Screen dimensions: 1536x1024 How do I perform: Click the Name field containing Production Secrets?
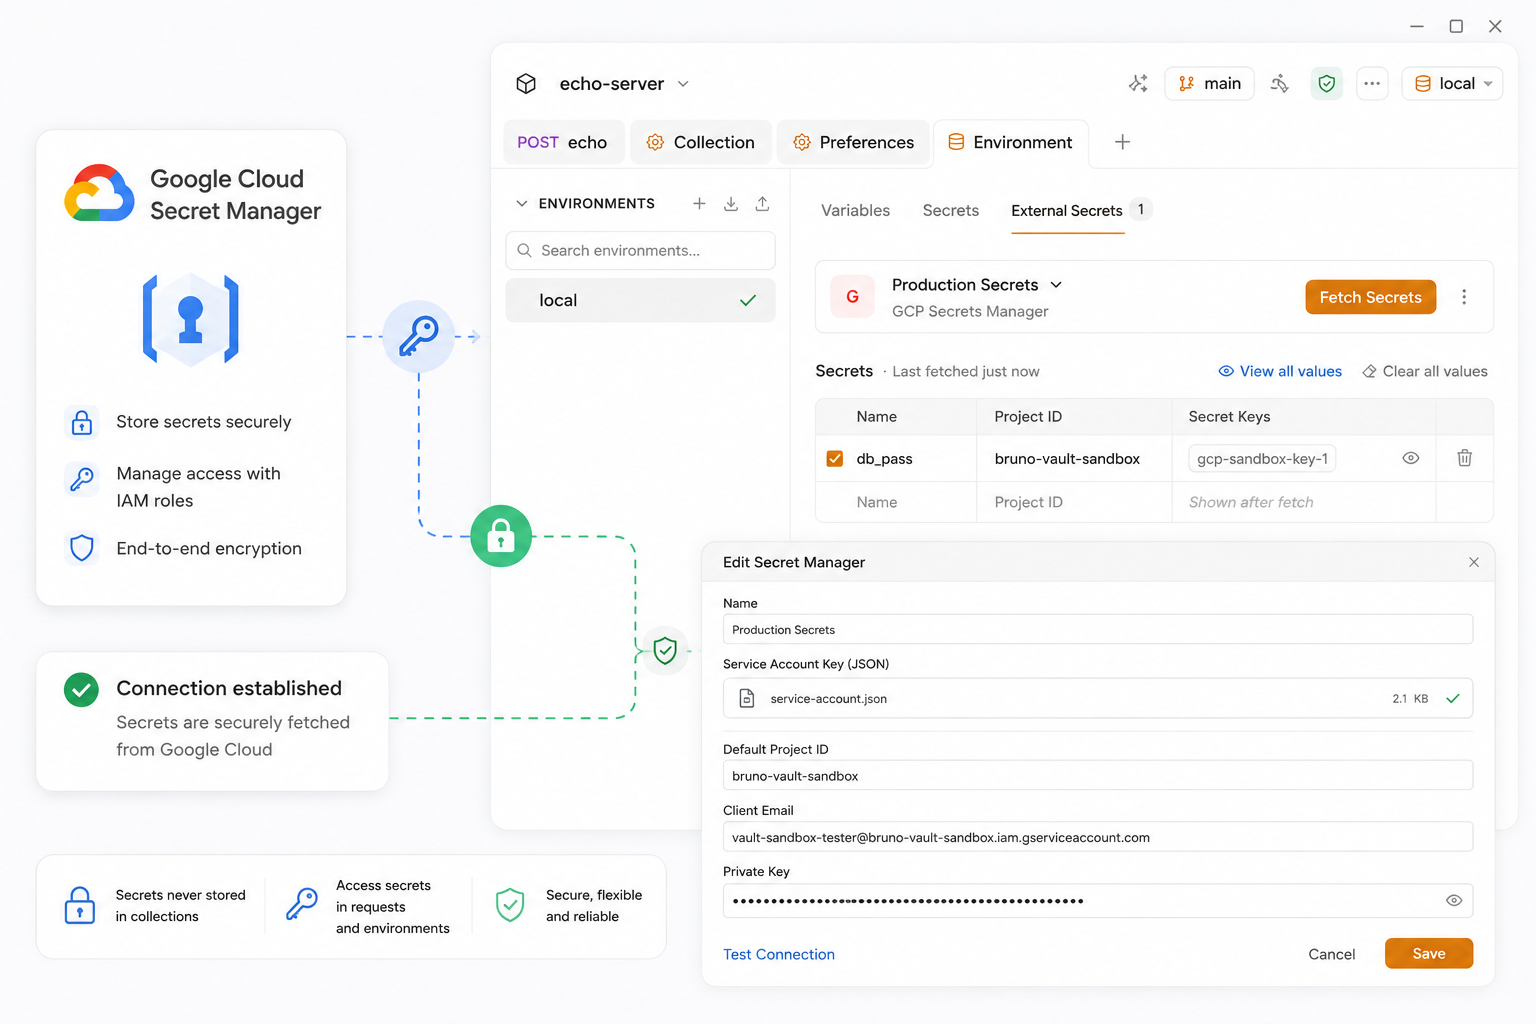[x=1097, y=630]
